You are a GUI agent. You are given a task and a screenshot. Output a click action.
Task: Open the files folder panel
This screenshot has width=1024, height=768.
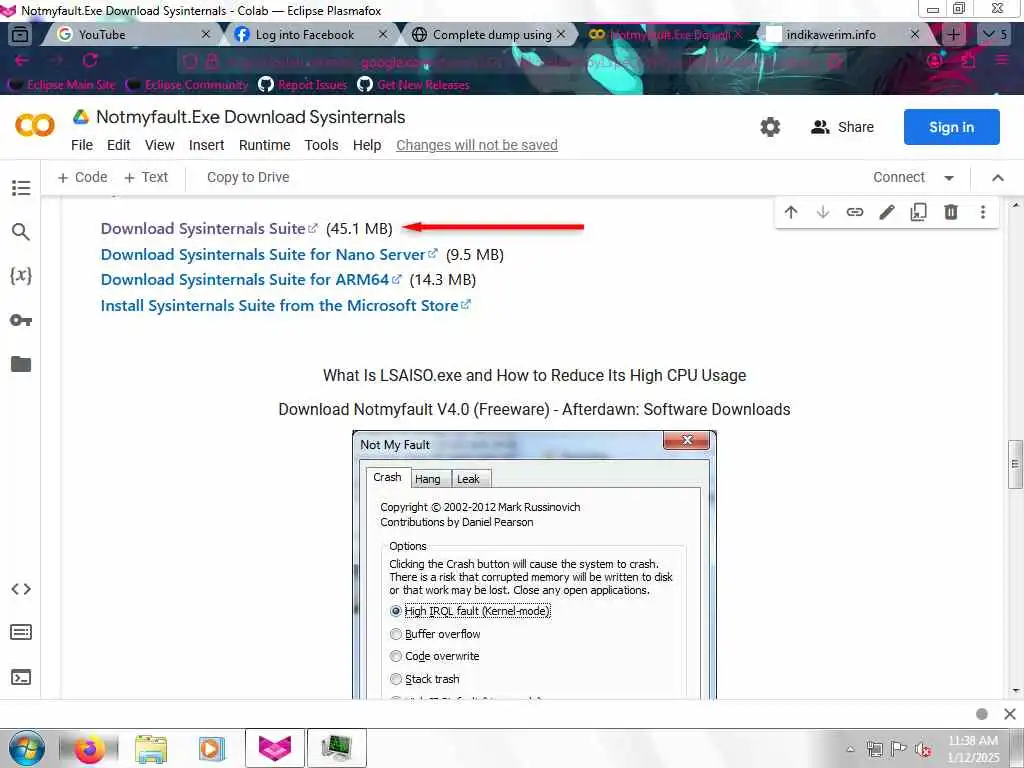coord(21,364)
